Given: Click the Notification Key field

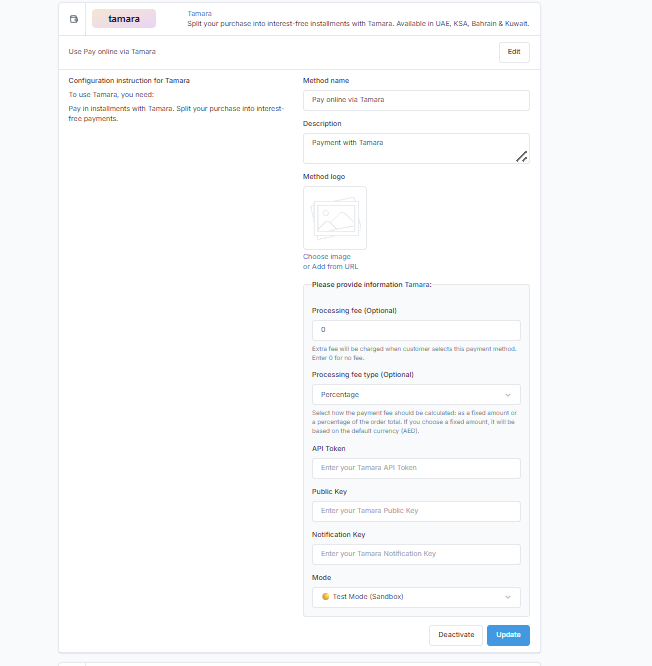Looking at the screenshot, I should click(x=416, y=554).
